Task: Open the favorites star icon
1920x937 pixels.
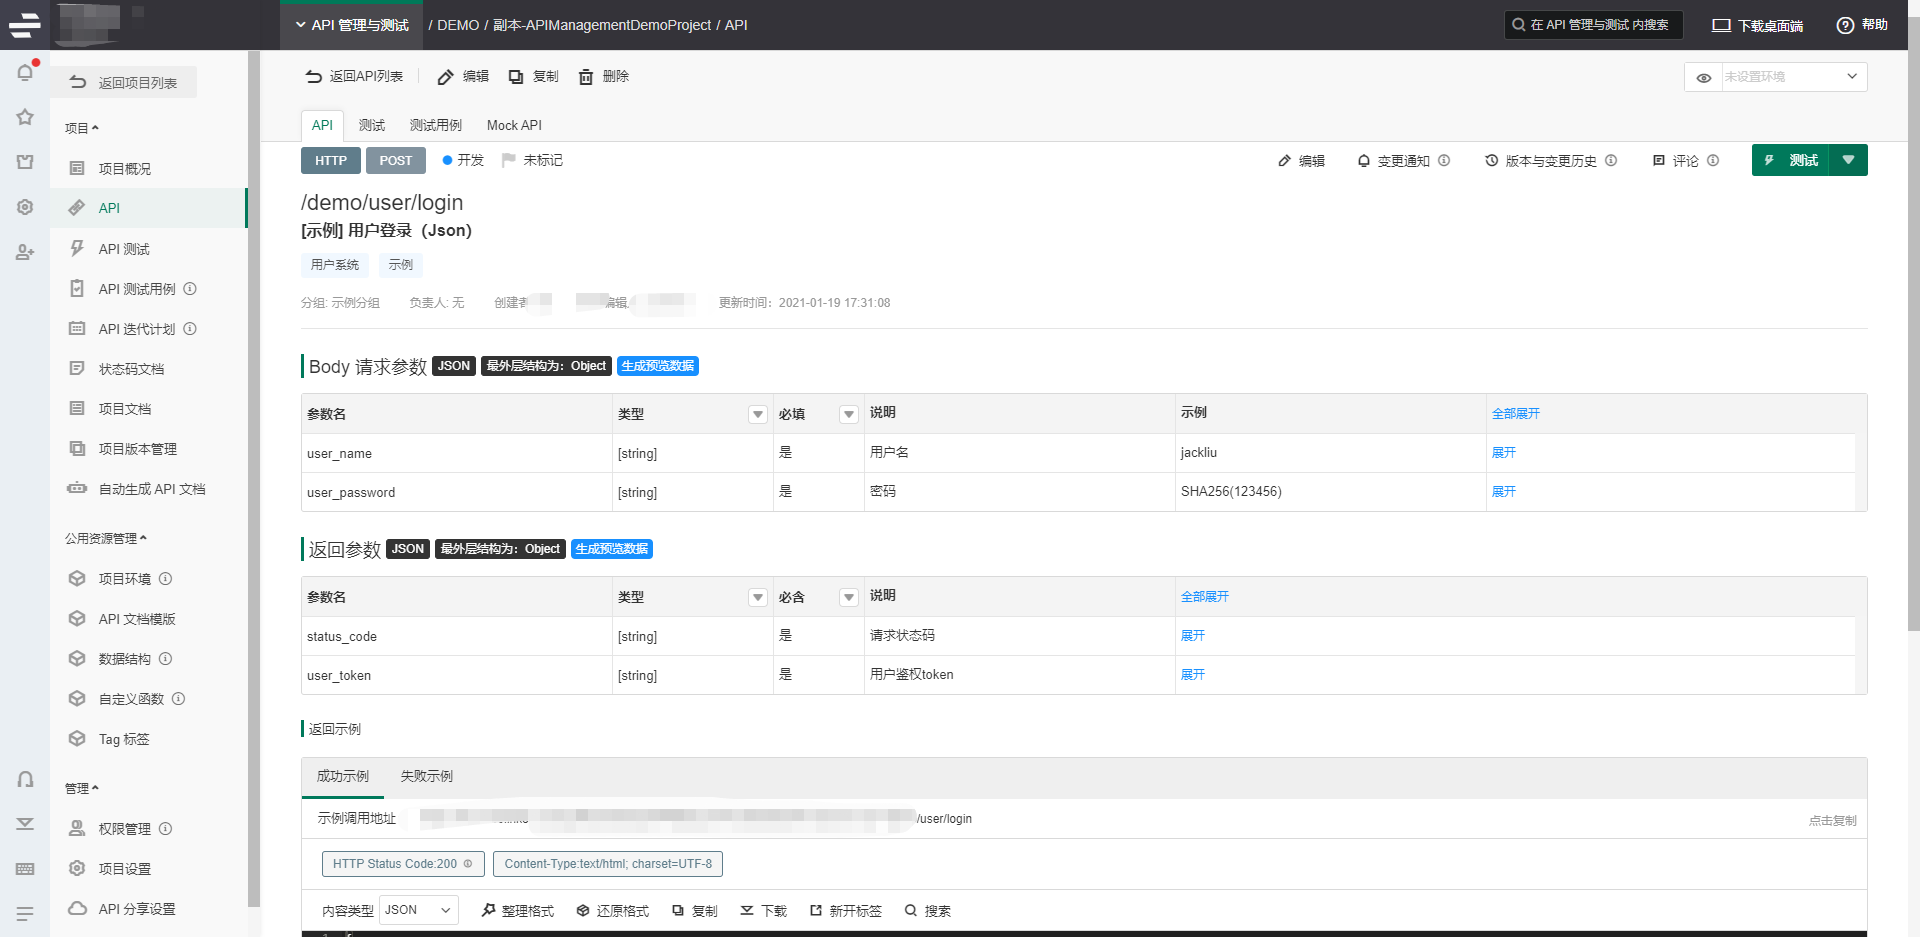Action: 25,117
